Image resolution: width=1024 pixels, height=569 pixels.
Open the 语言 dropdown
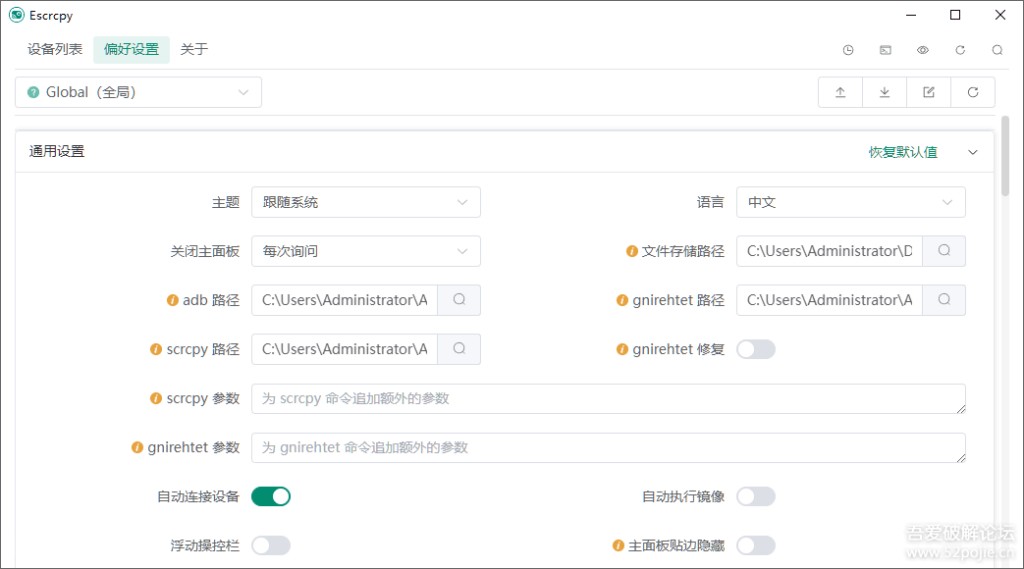[851, 202]
